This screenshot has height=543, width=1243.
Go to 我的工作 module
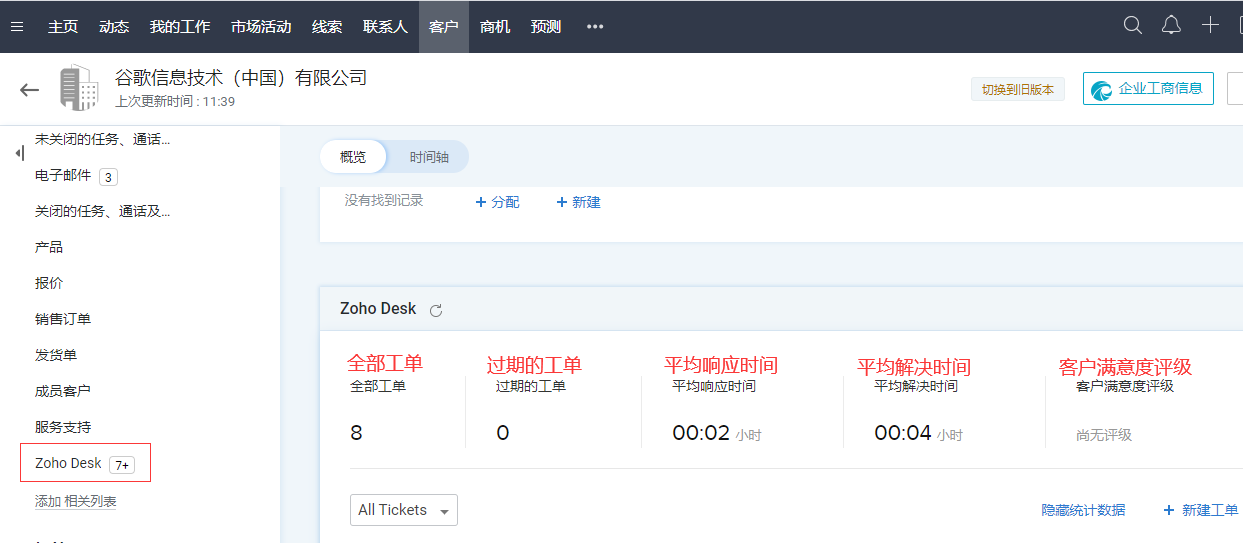180,27
